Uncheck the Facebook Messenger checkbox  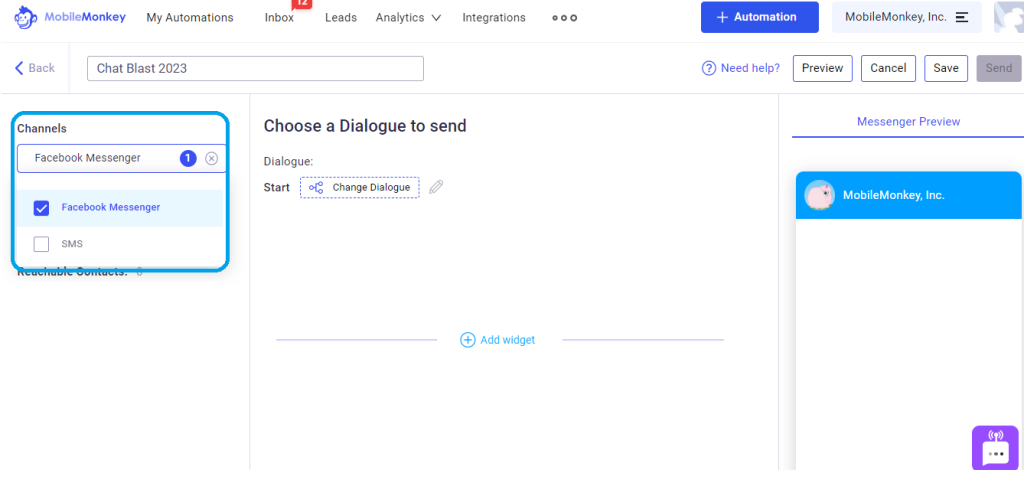[x=41, y=208]
